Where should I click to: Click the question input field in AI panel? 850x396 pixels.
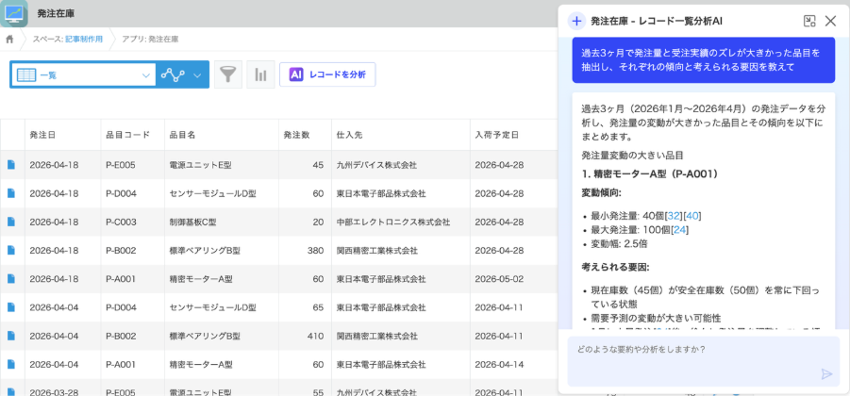click(x=703, y=361)
